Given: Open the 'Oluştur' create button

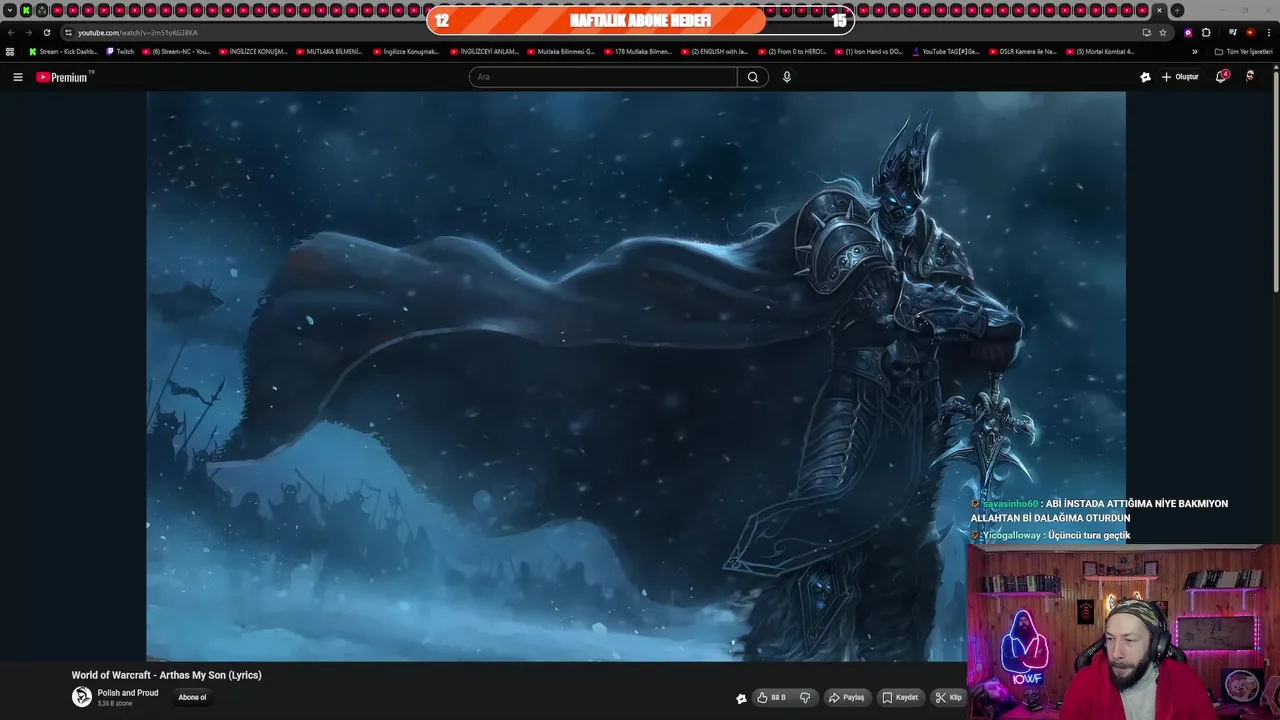Looking at the screenshot, I should (1180, 77).
